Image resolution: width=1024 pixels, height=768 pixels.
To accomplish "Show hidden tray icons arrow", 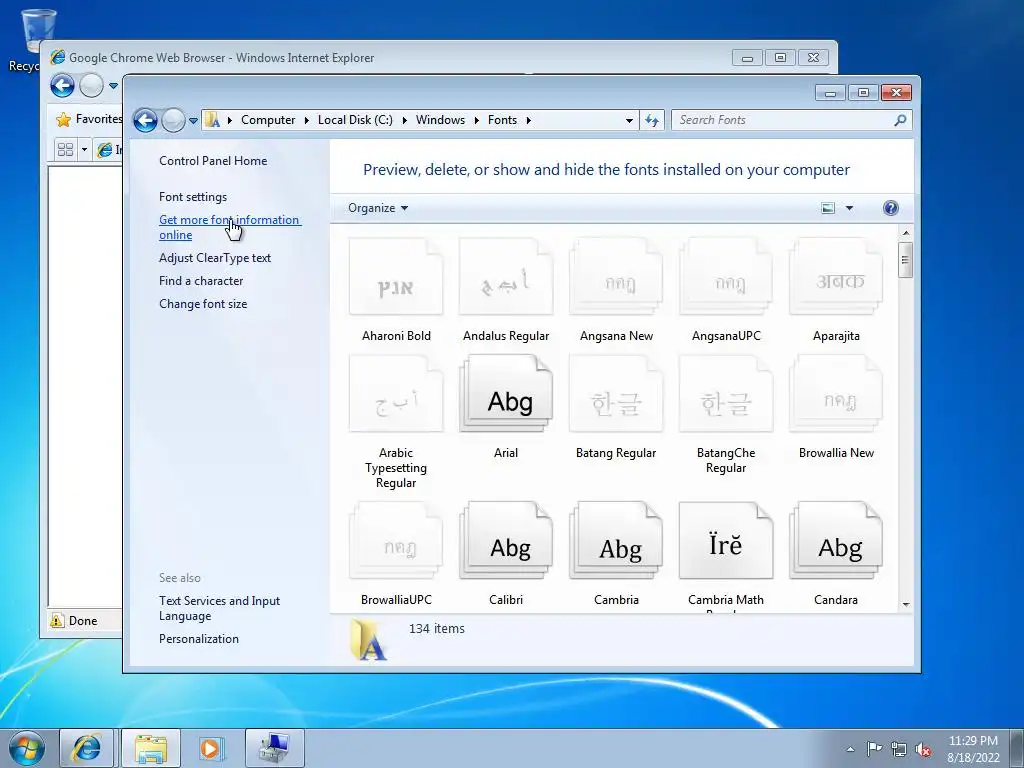I will [x=850, y=749].
